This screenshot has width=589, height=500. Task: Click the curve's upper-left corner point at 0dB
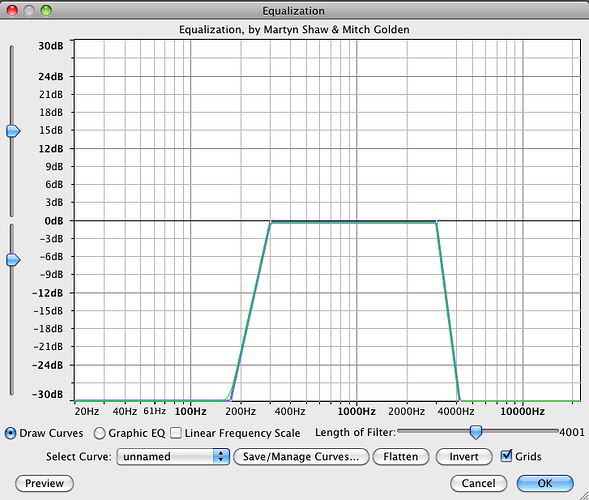270,222
